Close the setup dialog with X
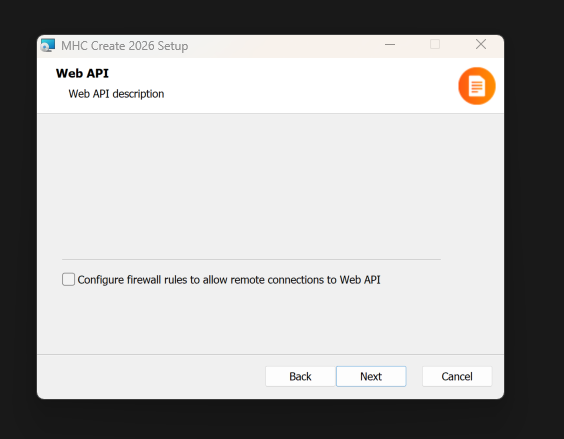 coord(481,44)
